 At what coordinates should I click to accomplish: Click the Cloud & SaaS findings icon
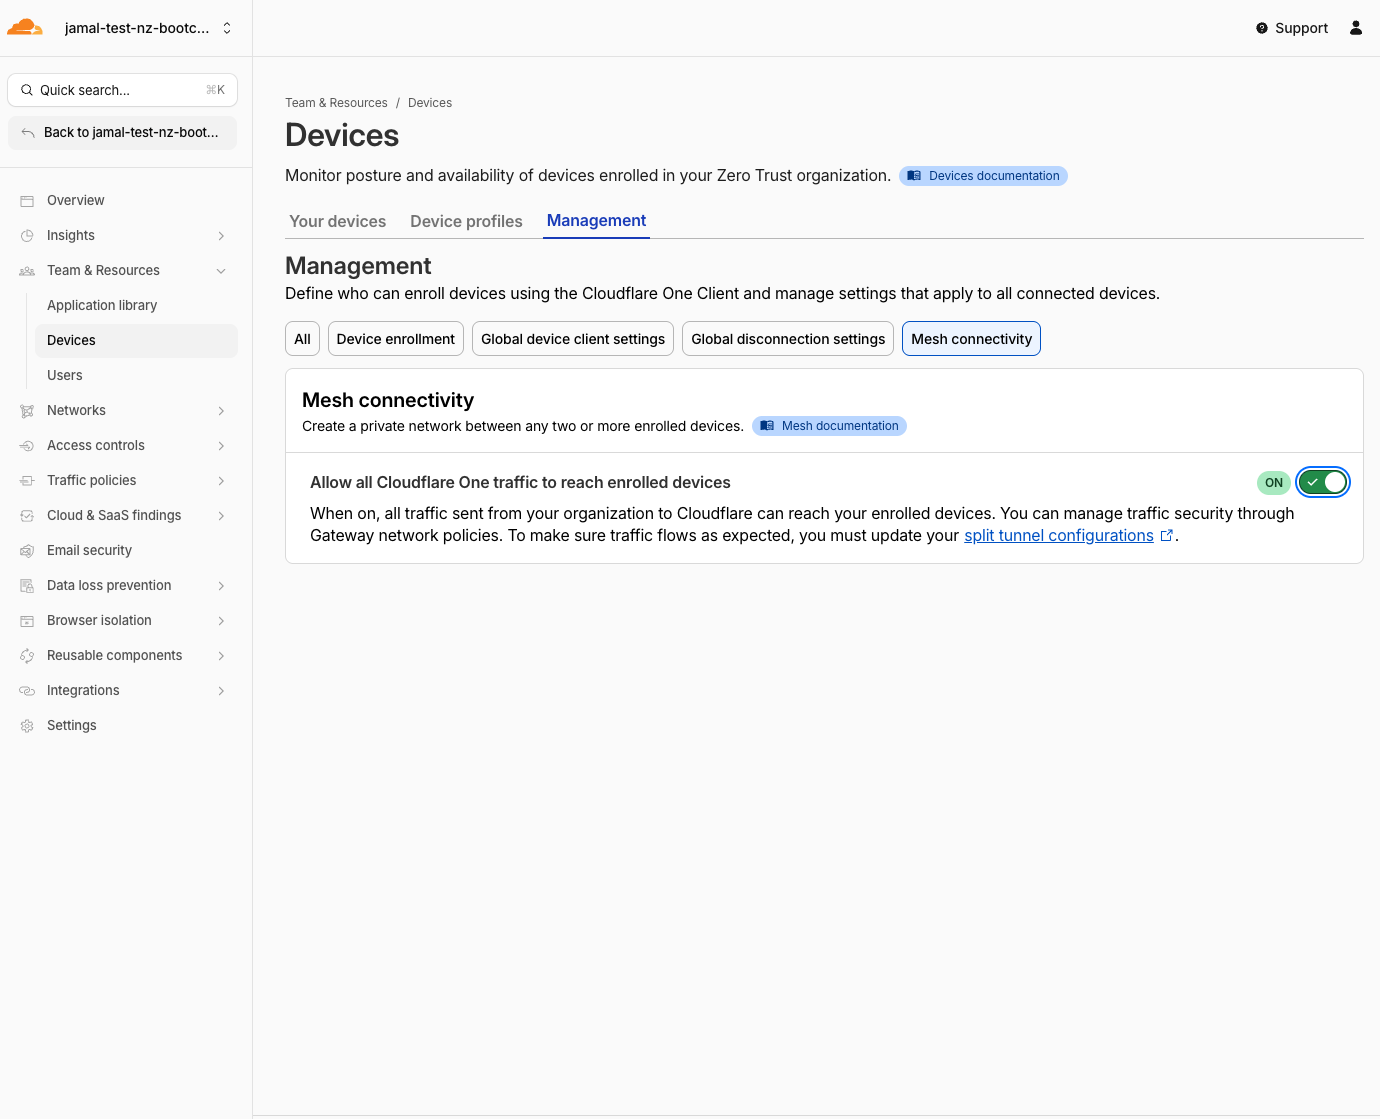[x=27, y=516]
